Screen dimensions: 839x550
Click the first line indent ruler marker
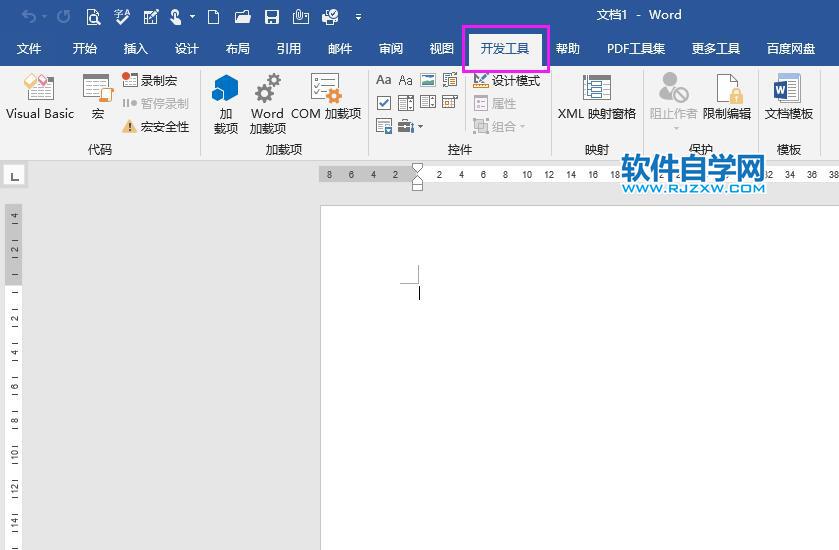(417, 168)
